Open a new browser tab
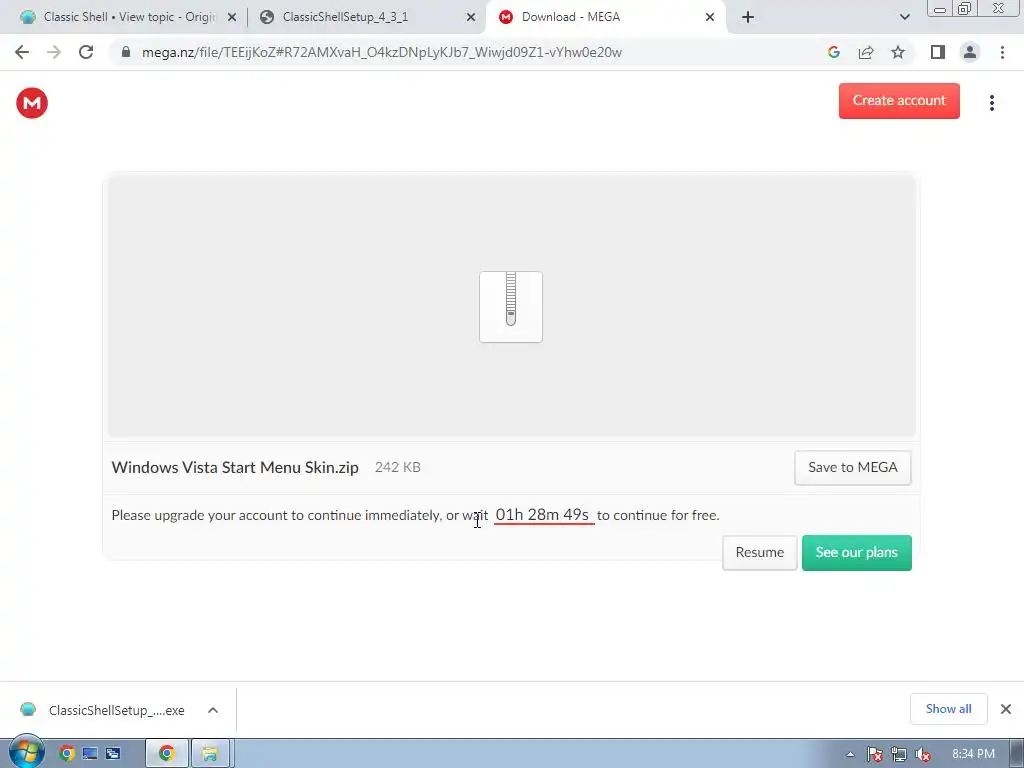 point(748,17)
